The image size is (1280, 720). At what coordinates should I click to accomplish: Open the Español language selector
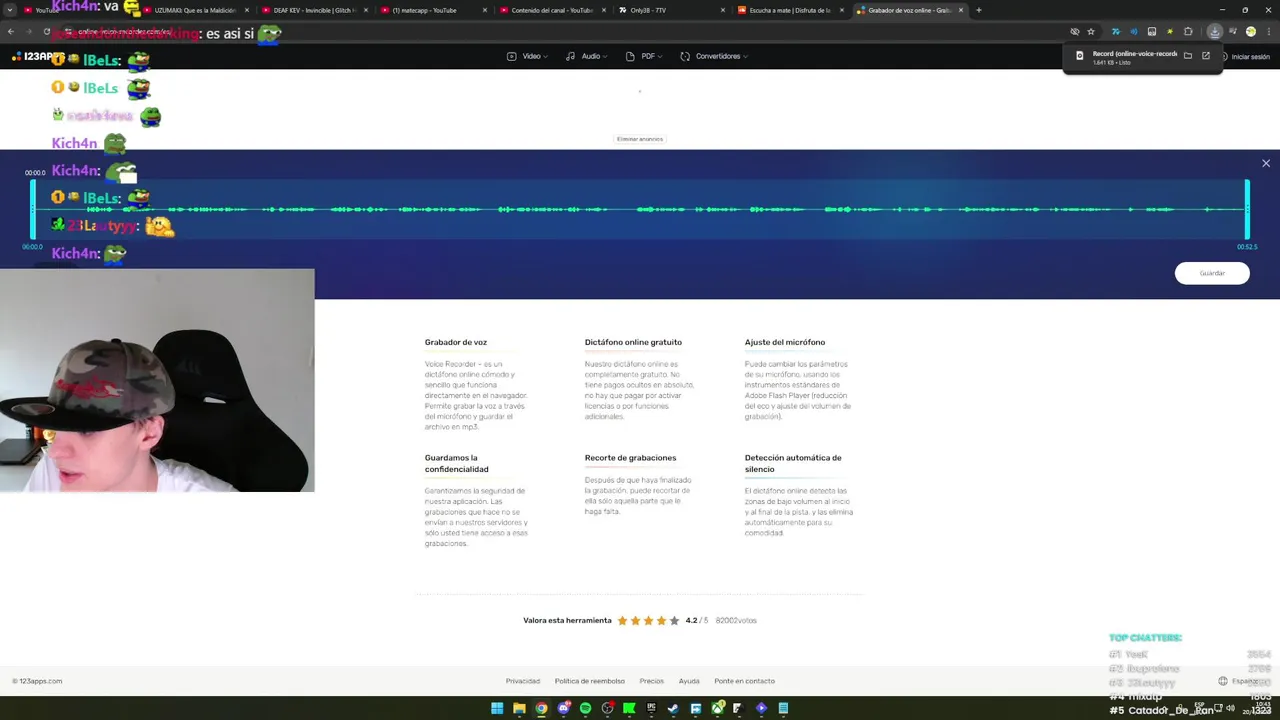tap(1238, 681)
